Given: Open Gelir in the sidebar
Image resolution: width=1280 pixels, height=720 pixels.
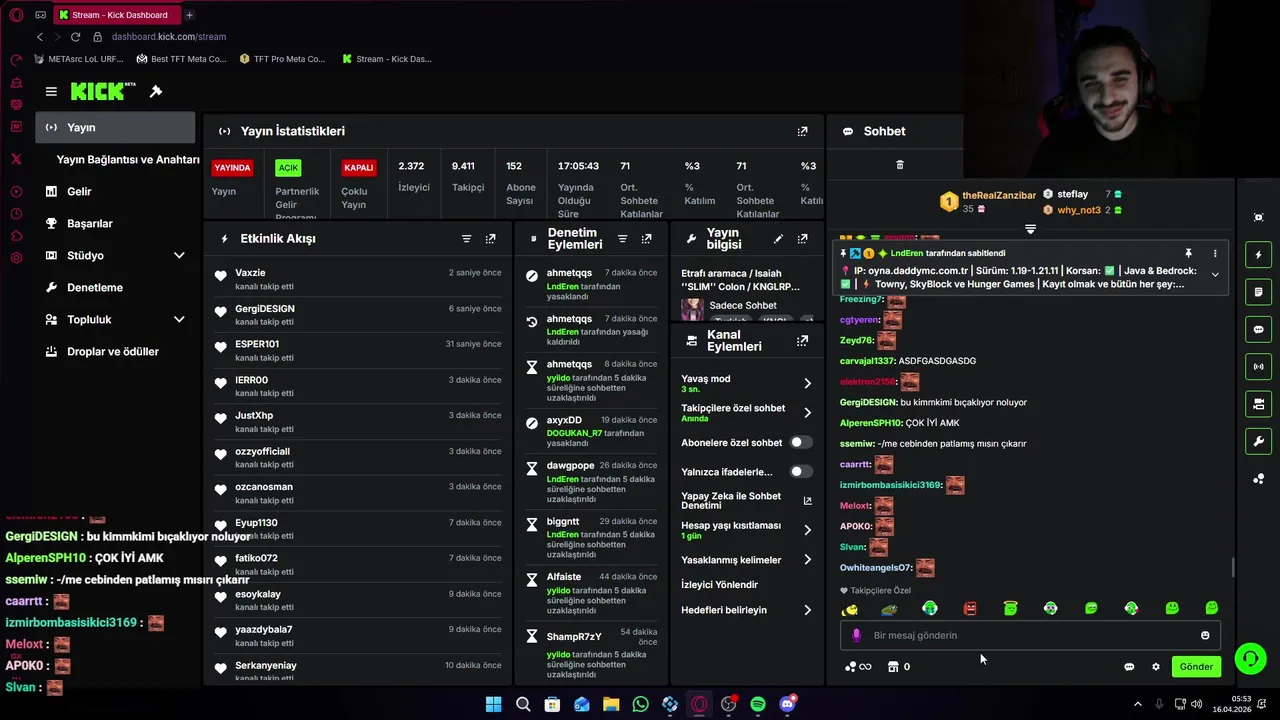Looking at the screenshot, I should coord(79,191).
